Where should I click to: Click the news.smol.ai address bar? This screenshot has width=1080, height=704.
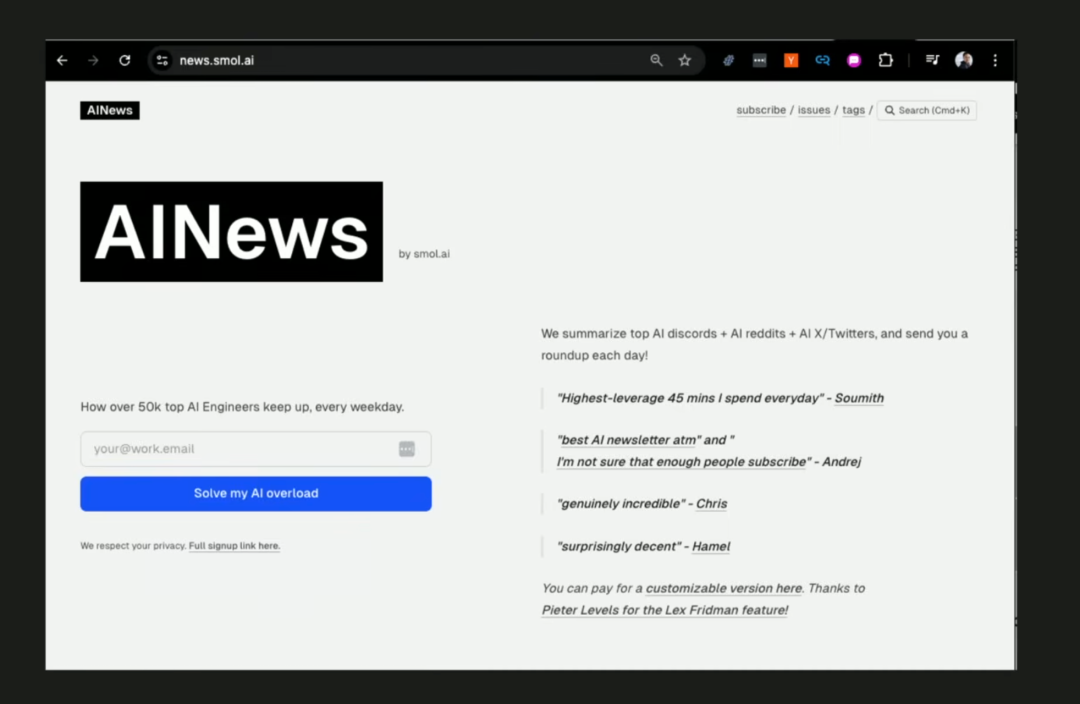tap(427, 61)
